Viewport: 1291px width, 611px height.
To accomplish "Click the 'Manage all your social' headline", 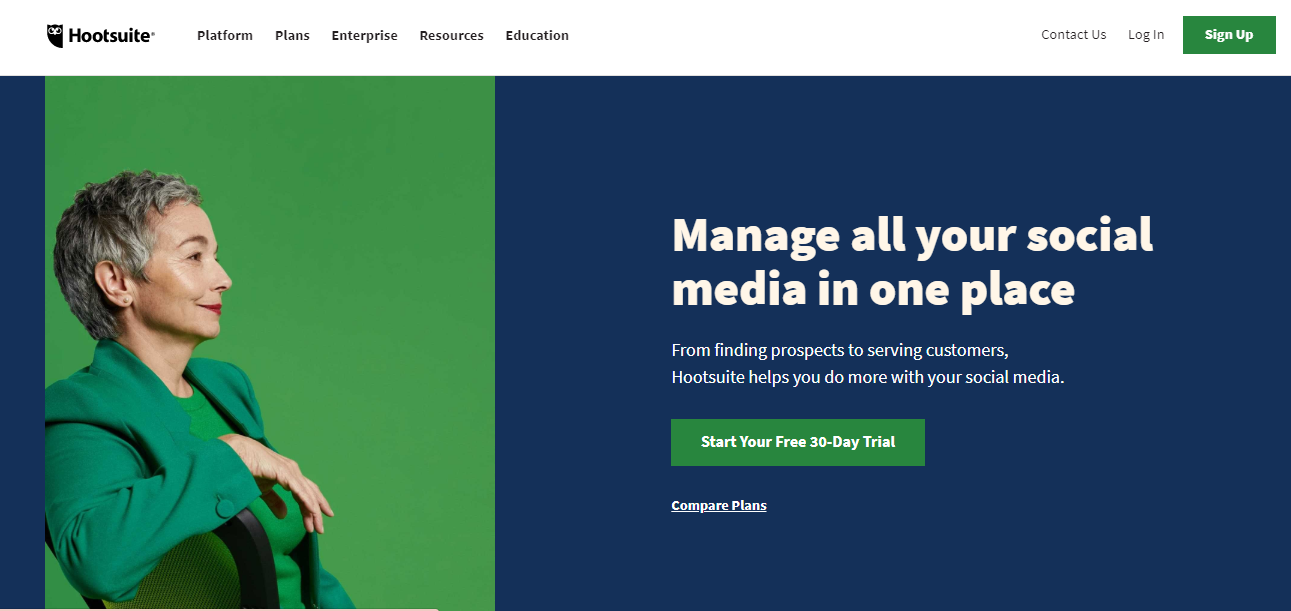I will tap(912, 236).
